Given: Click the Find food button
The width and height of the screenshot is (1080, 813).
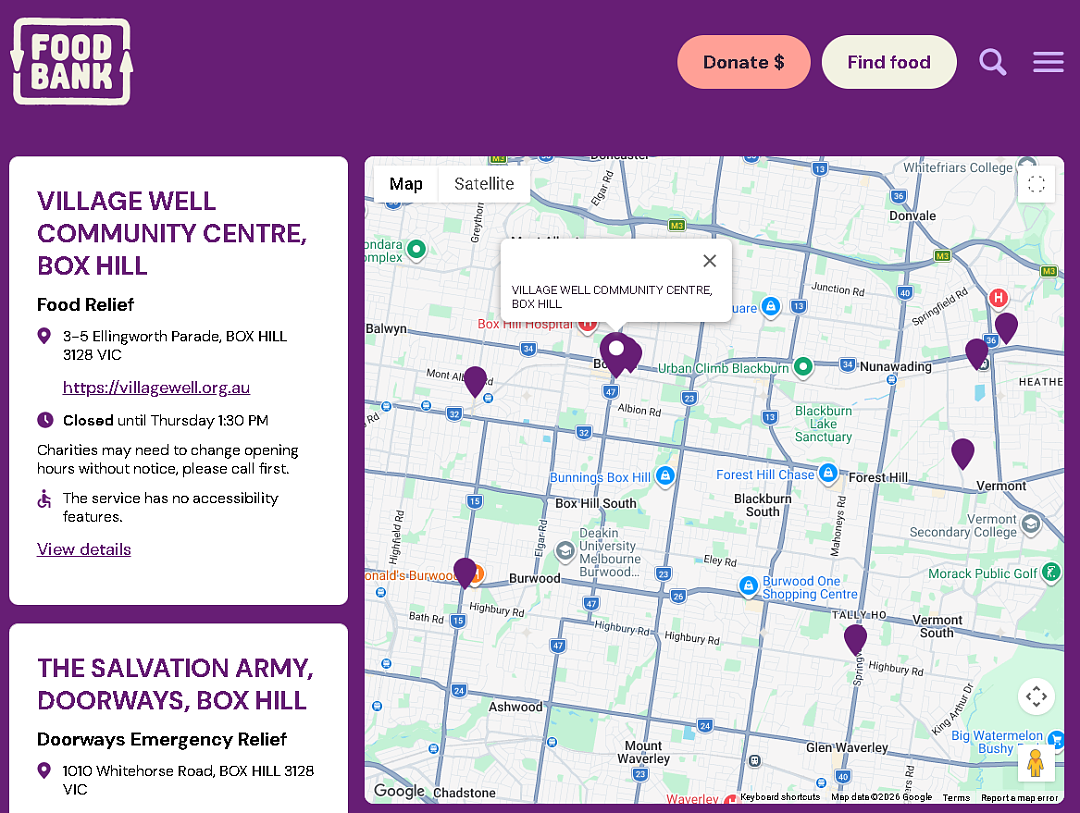Looking at the screenshot, I should tap(889, 62).
